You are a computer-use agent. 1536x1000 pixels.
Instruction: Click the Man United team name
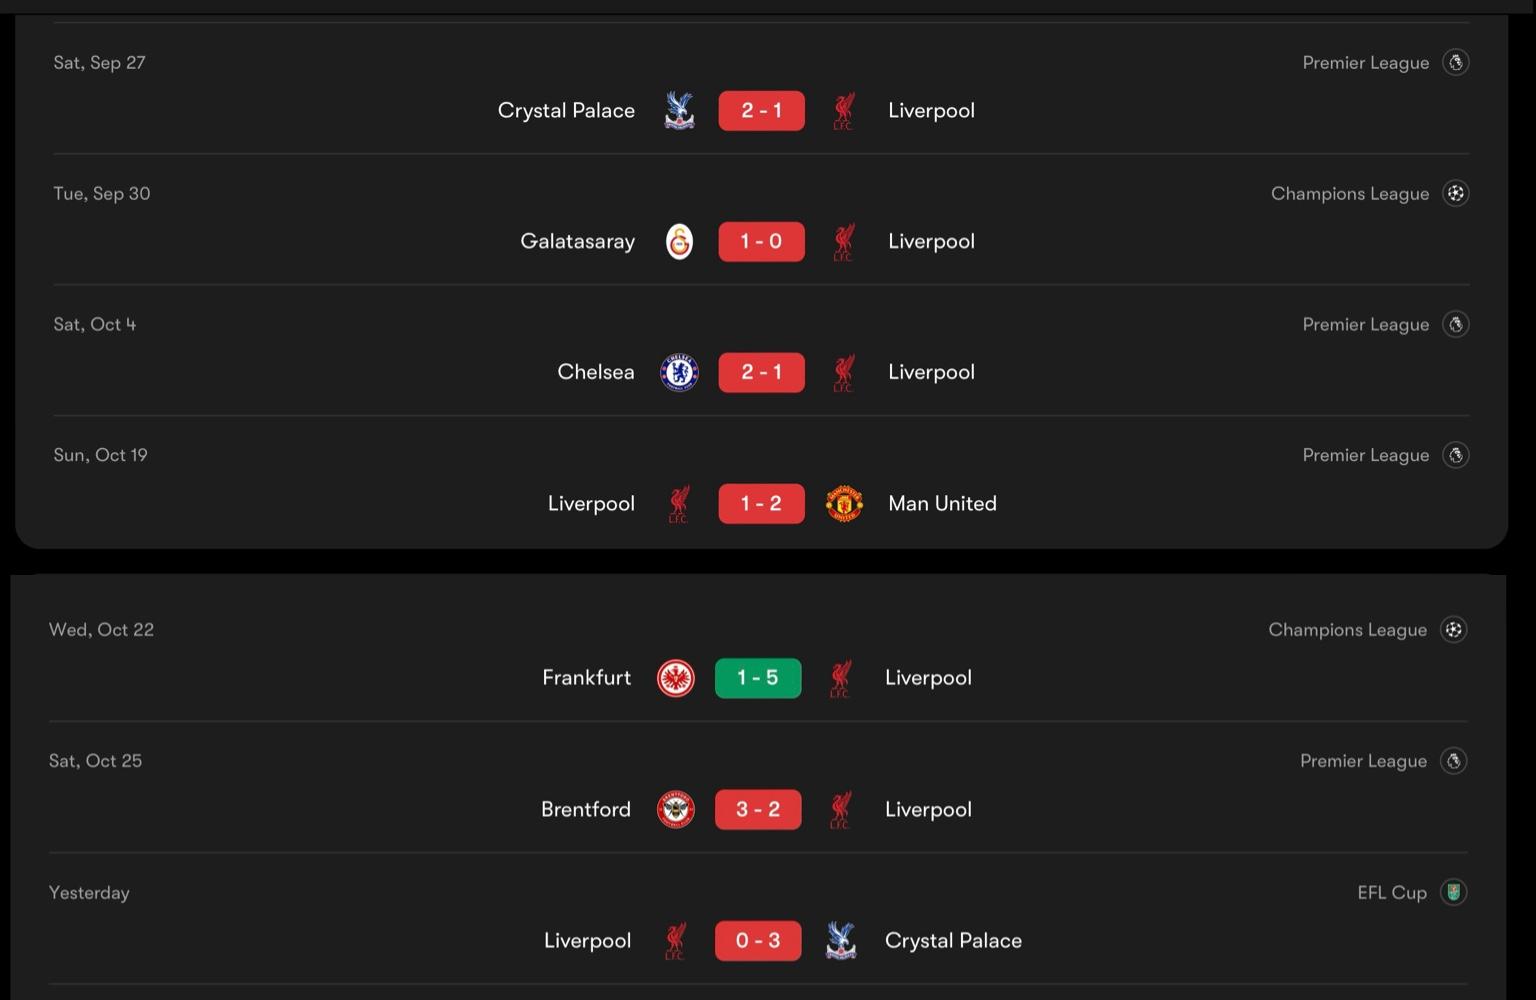click(x=942, y=503)
